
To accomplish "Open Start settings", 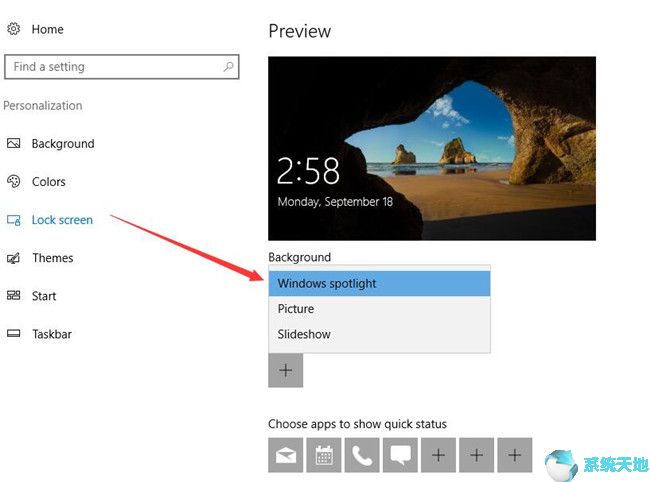I will tap(44, 296).
